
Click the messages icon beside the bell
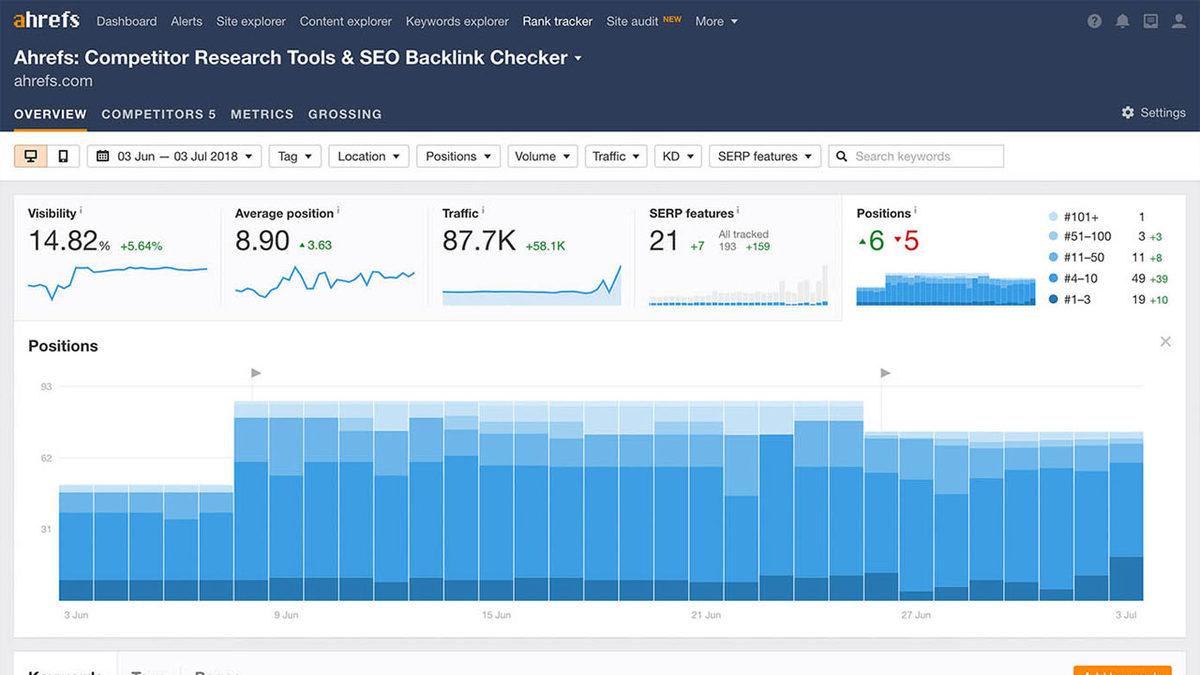(x=1151, y=21)
